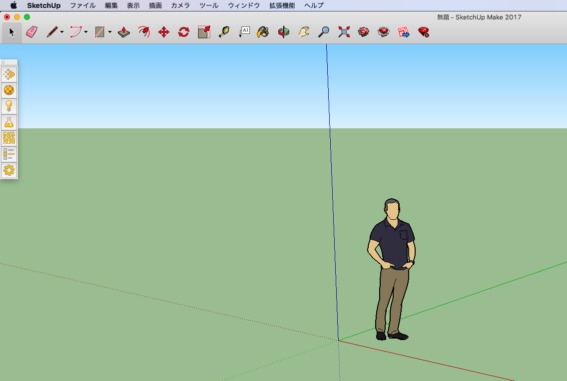The image size is (567, 381).
Task: Pick the pink Eraser tool
Action: (x=31, y=32)
